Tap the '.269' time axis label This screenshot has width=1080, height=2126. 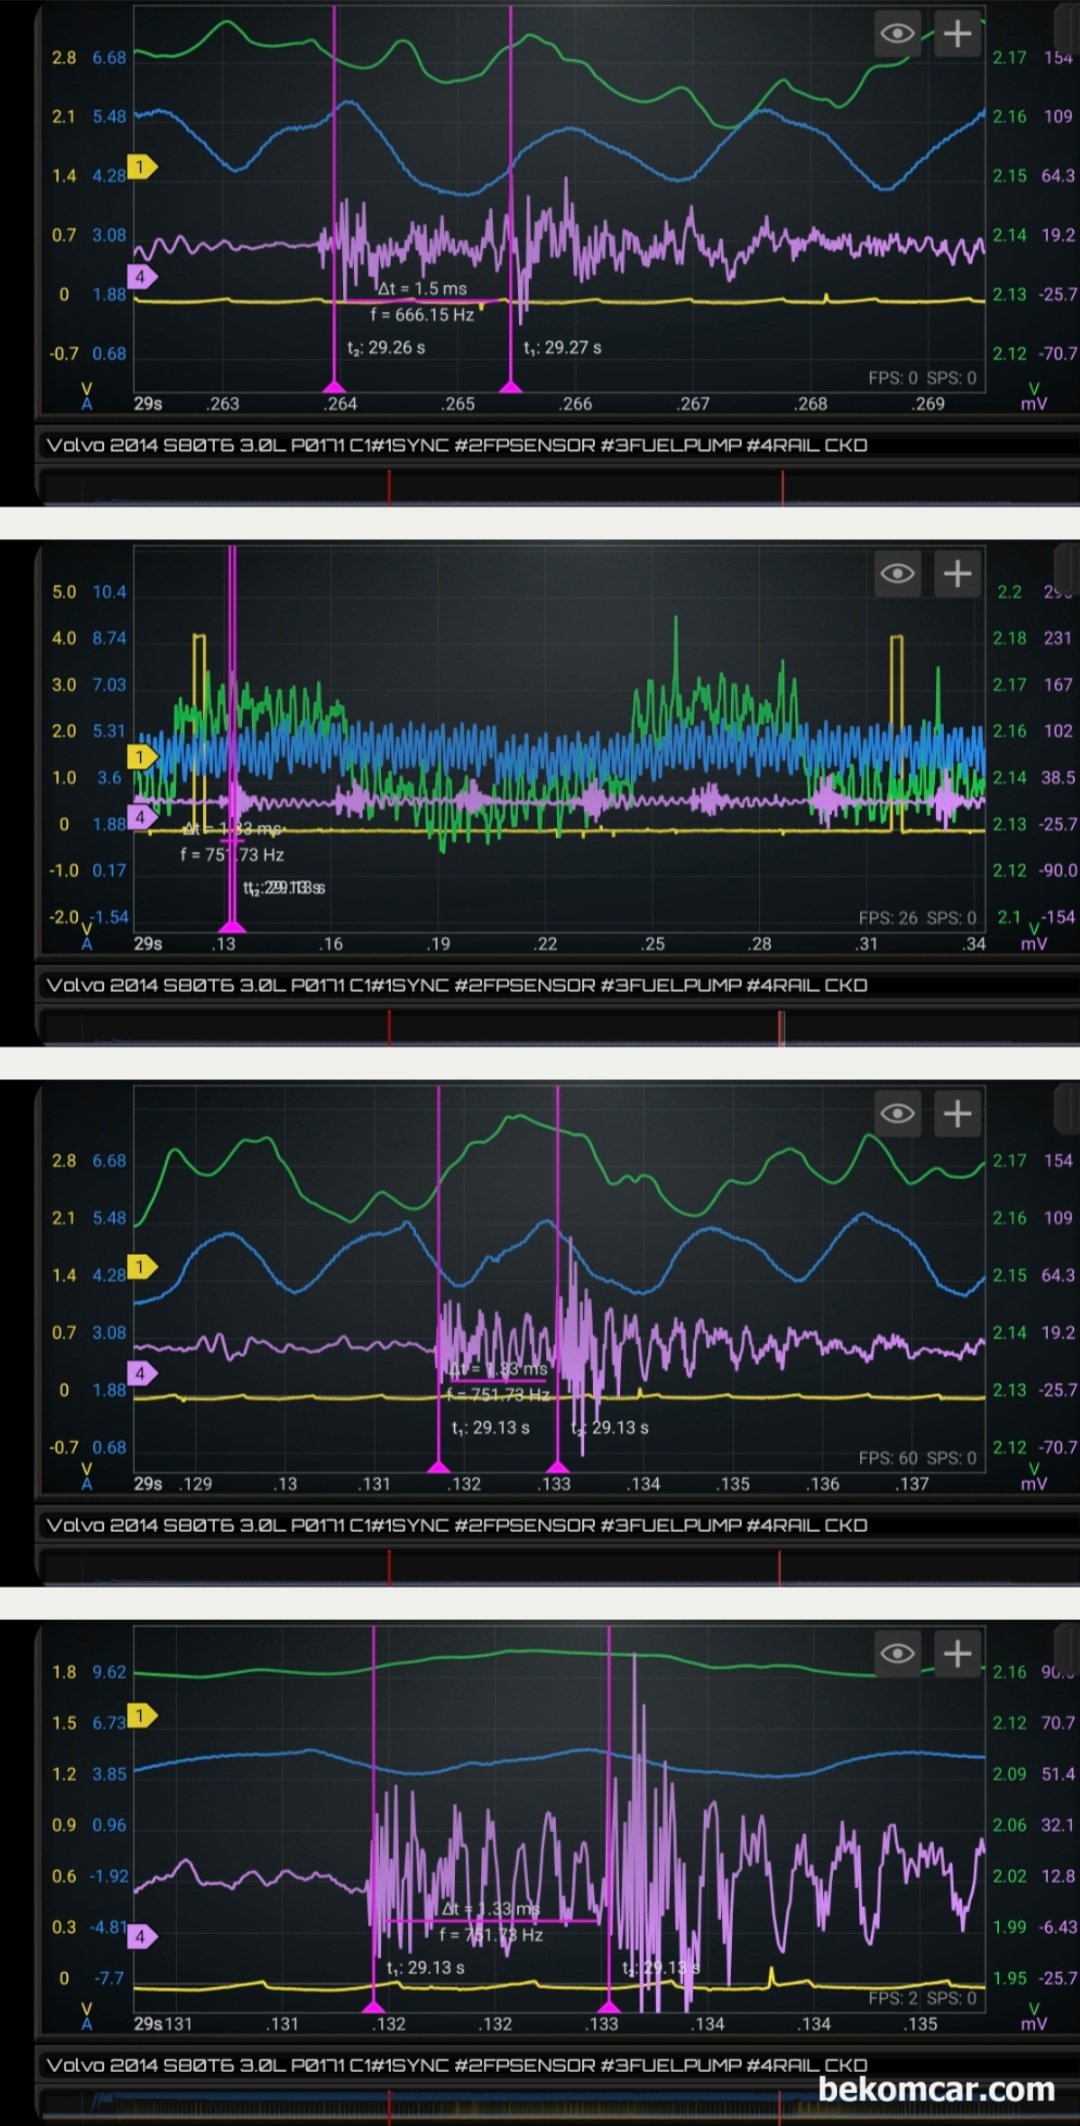[x=928, y=404]
